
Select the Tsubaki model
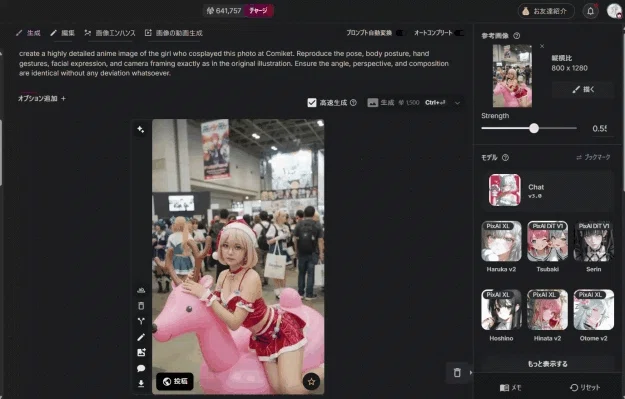pos(548,247)
